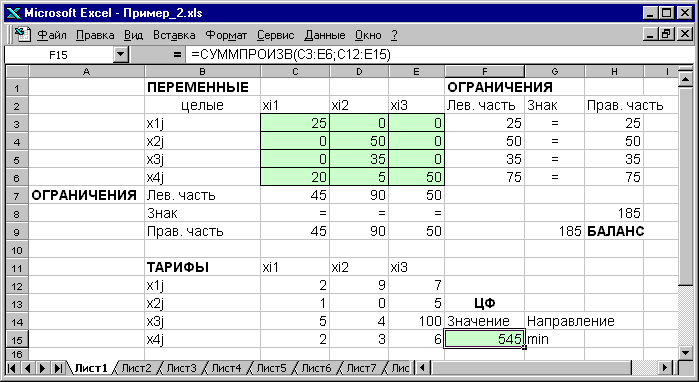Open the Файл menu
699x382 pixels.
pyautogui.click(x=51, y=35)
